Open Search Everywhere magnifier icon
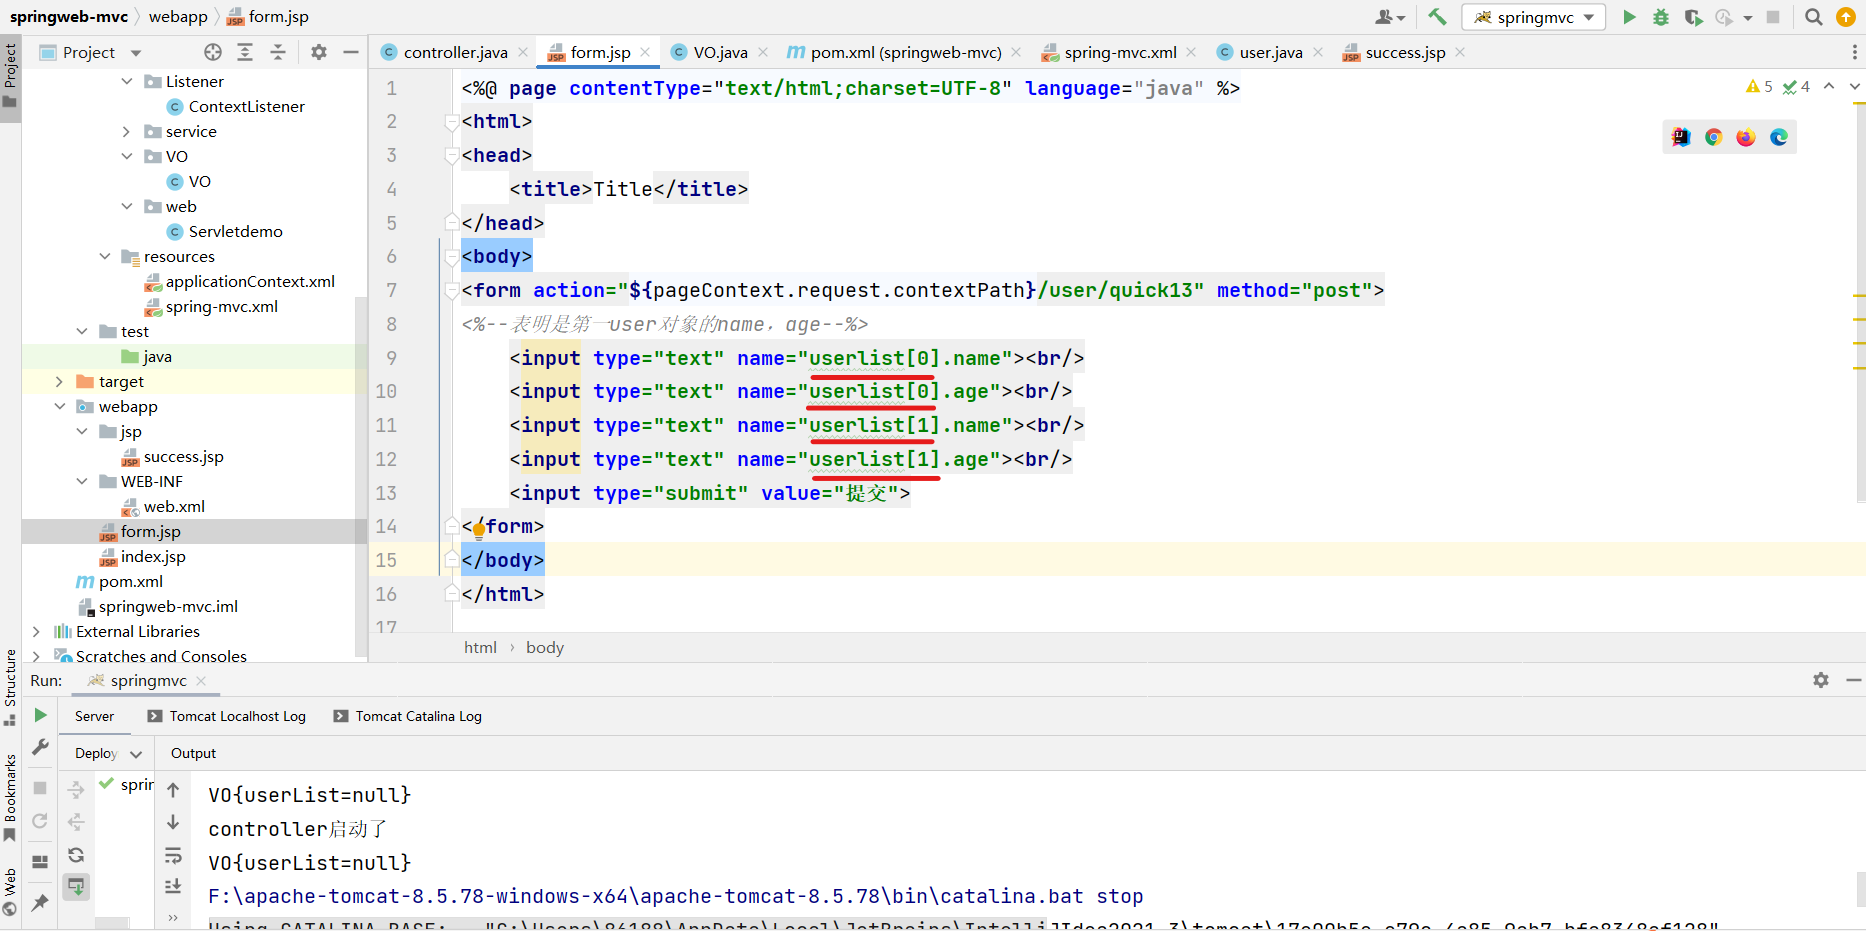The image size is (1866, 931). (1813, 17)
